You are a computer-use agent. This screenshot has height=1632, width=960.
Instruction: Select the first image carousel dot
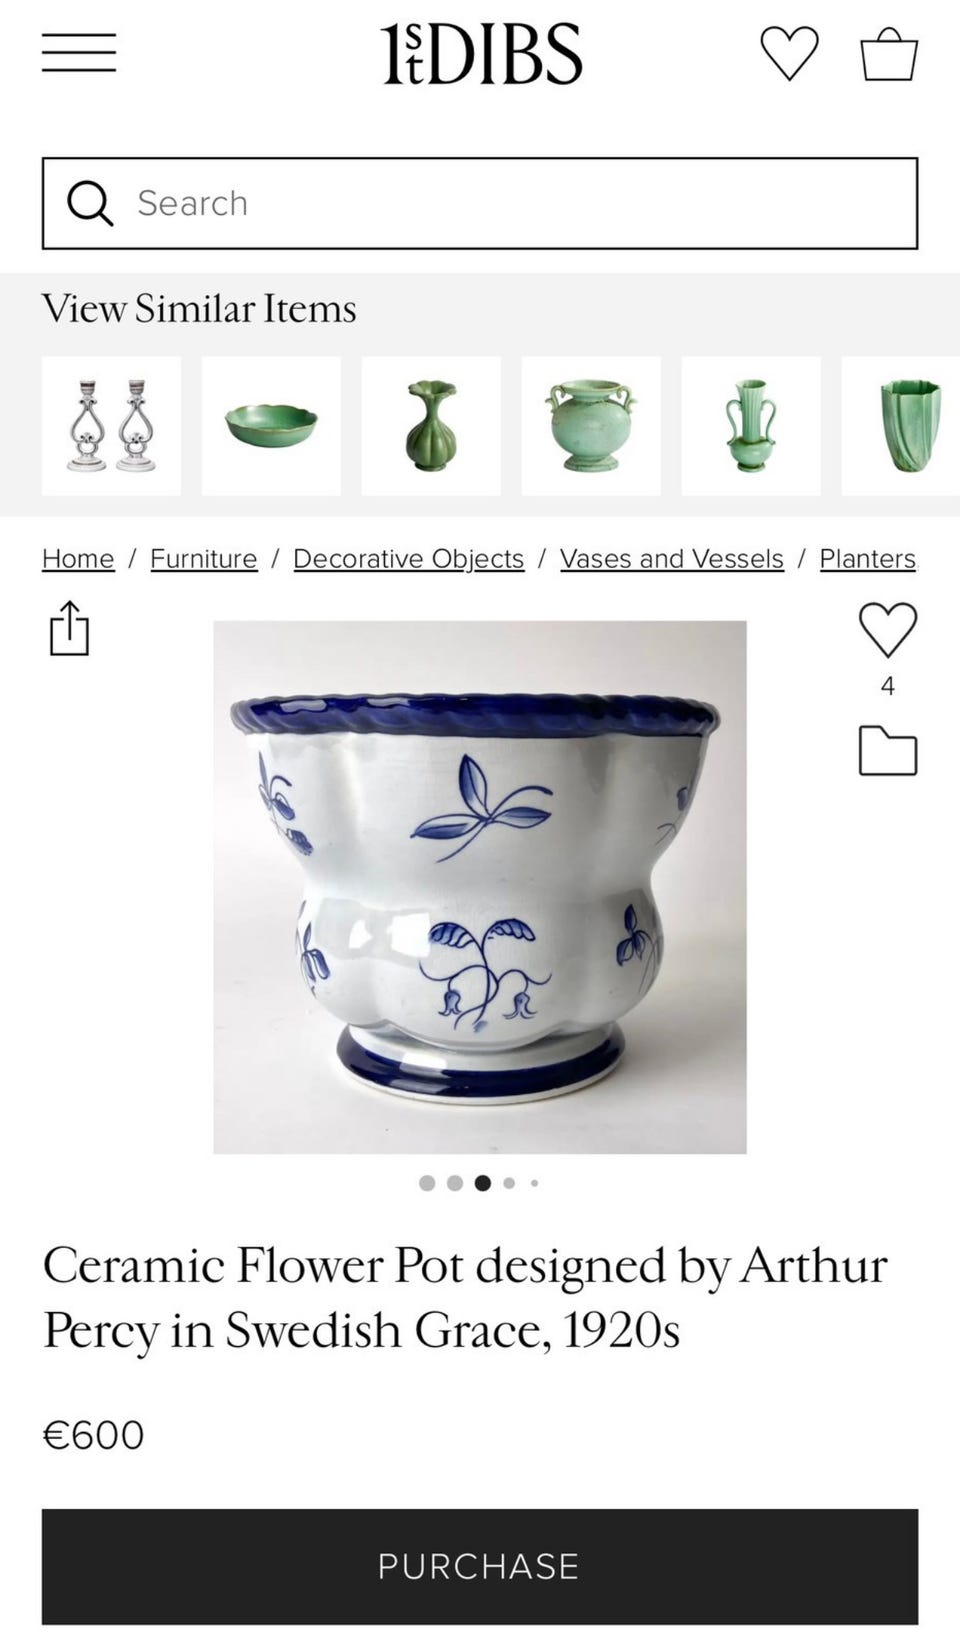tap(427, 1183)
